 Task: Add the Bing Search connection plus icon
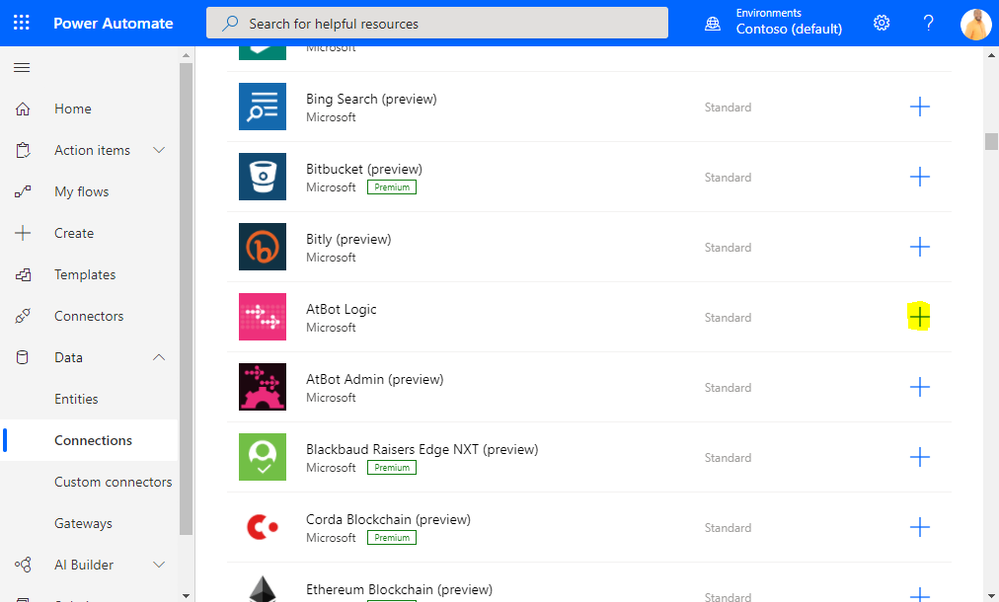pyautogui.click(x=920, y=107)
